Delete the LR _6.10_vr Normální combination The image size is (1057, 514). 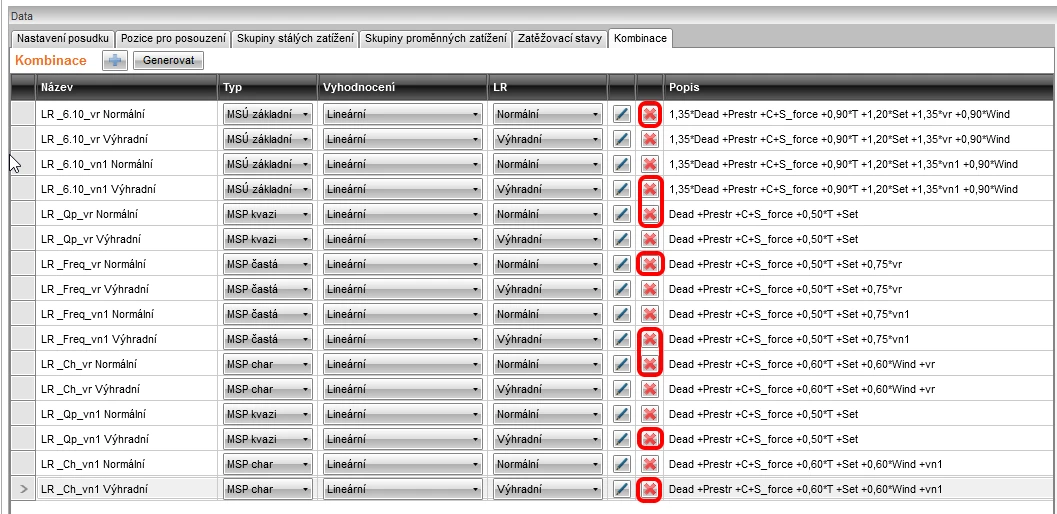click(650, 115)
